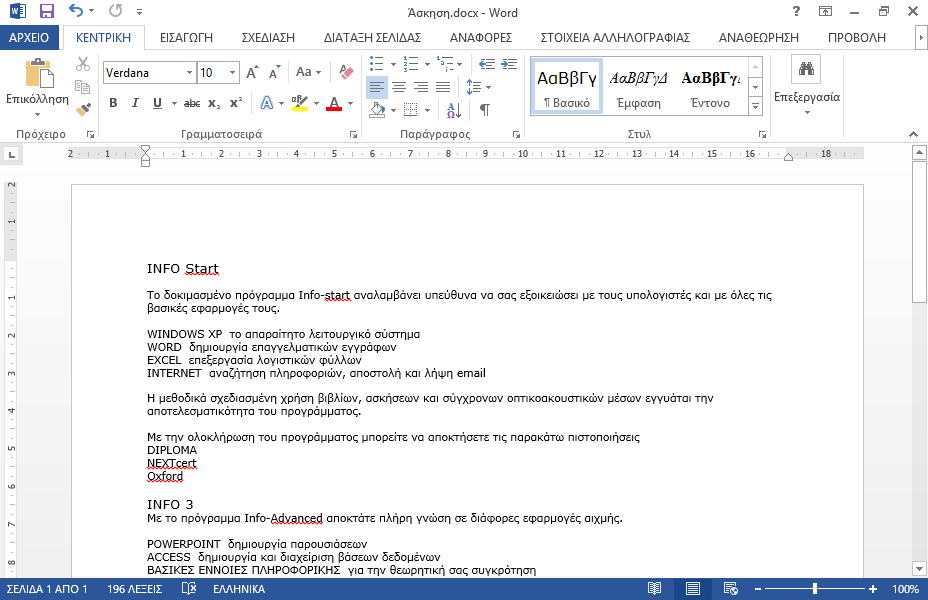Collapse the ribbon with the up arrow
Image resolution: width=928 pixels, height=600 pixels.
click(913, 134)
